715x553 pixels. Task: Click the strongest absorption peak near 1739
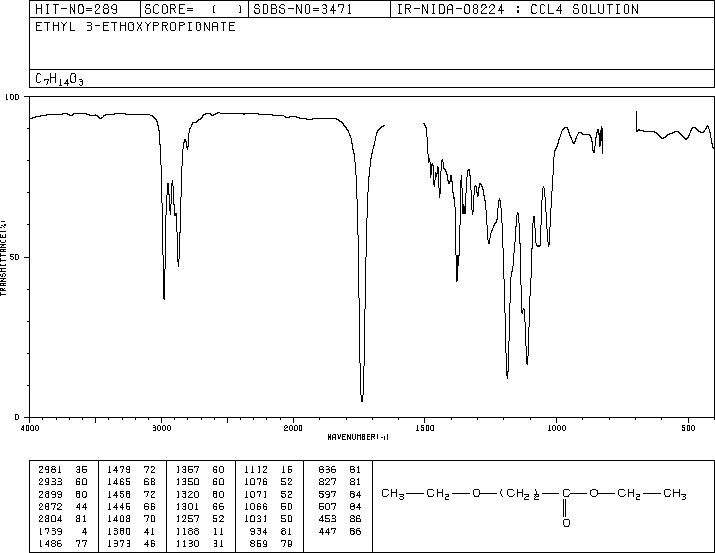362,399
